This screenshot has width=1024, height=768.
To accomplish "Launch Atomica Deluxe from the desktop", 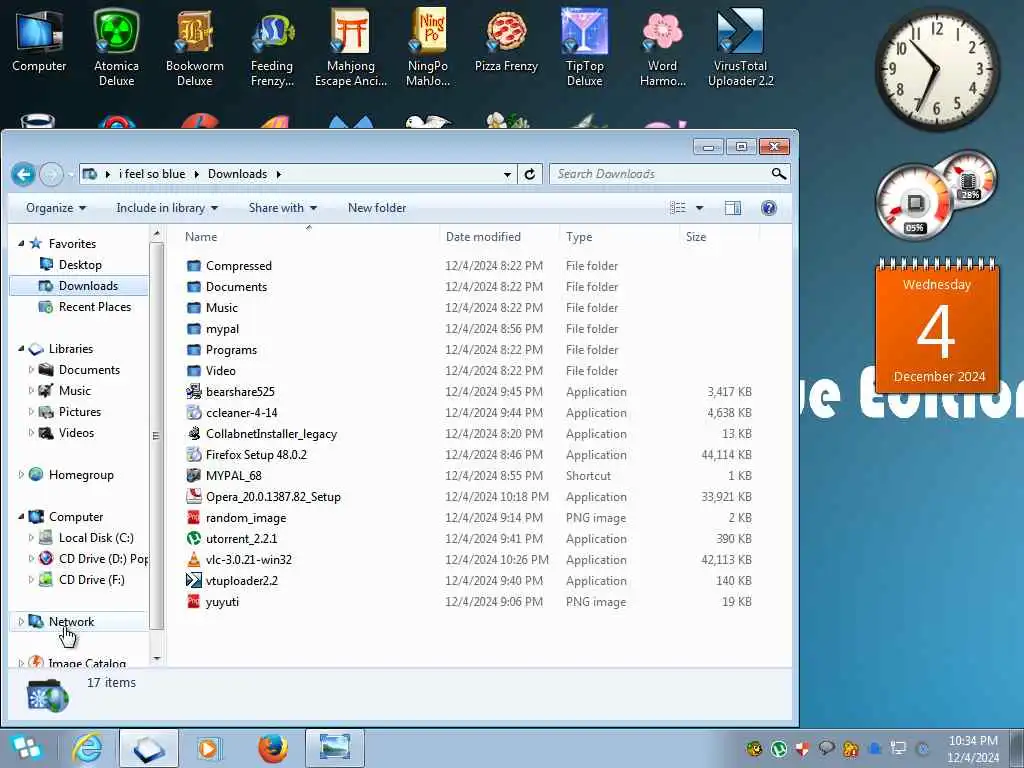I will (x=116, y=47).
